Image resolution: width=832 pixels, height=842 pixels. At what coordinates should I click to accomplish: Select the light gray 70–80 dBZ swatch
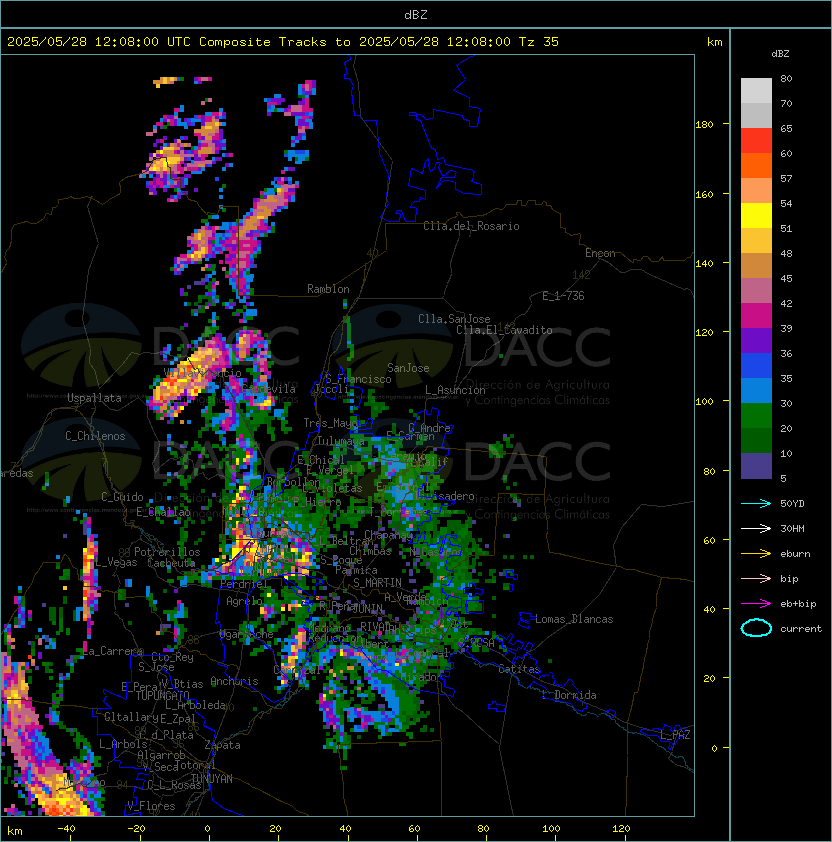coord(756,91)
